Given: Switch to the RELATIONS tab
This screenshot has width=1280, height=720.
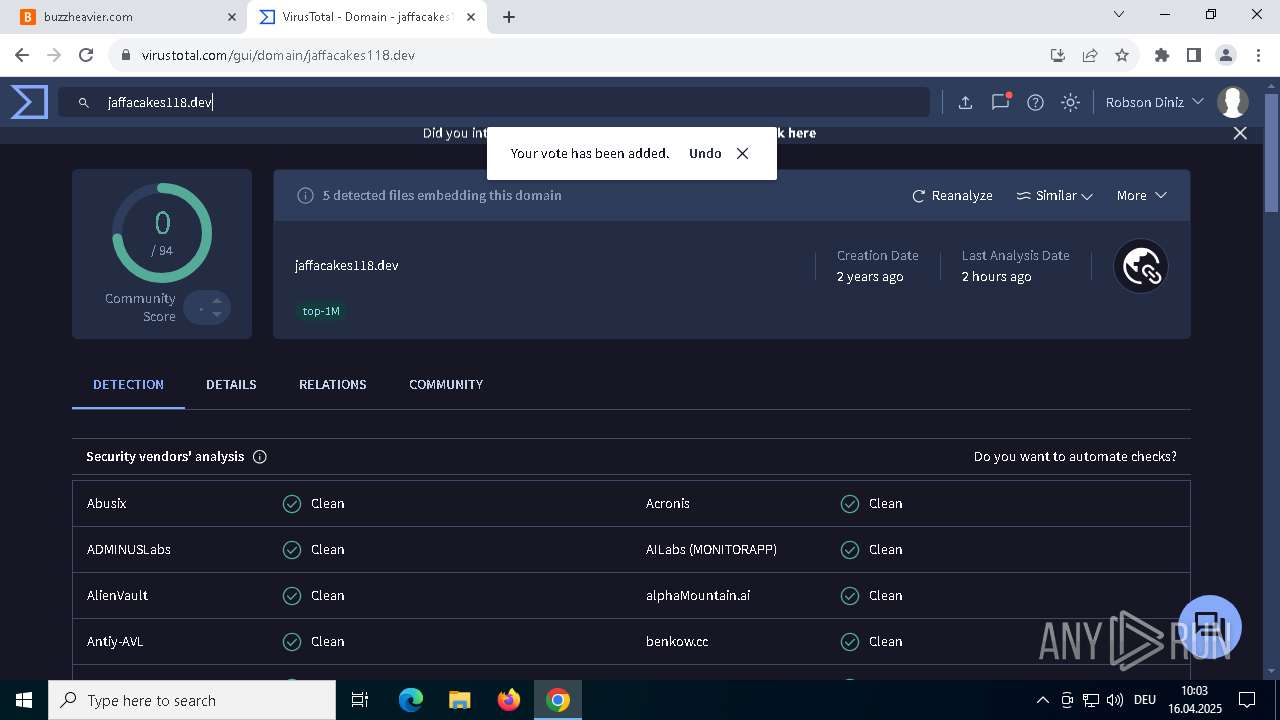Looking at the screenshot, I should tap(332, 384).
